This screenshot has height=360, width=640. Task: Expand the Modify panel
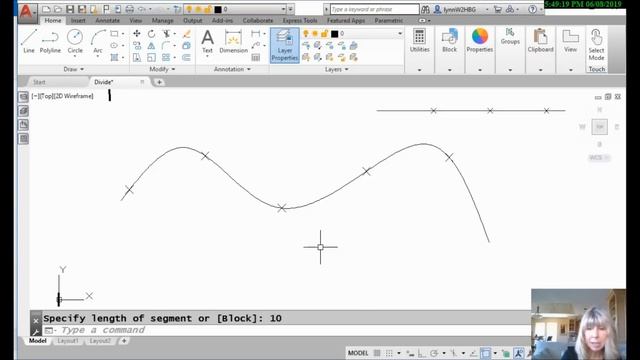click(x=162, y=69)
